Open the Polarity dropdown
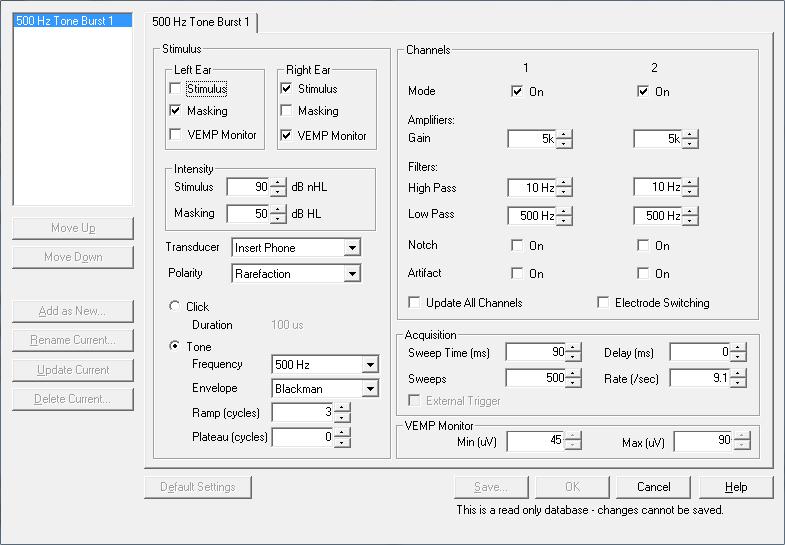 352,274
